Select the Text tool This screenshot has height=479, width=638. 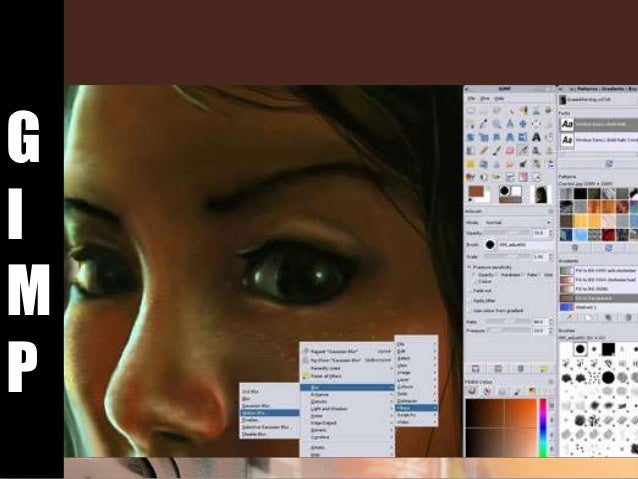[x=536, y=137]
